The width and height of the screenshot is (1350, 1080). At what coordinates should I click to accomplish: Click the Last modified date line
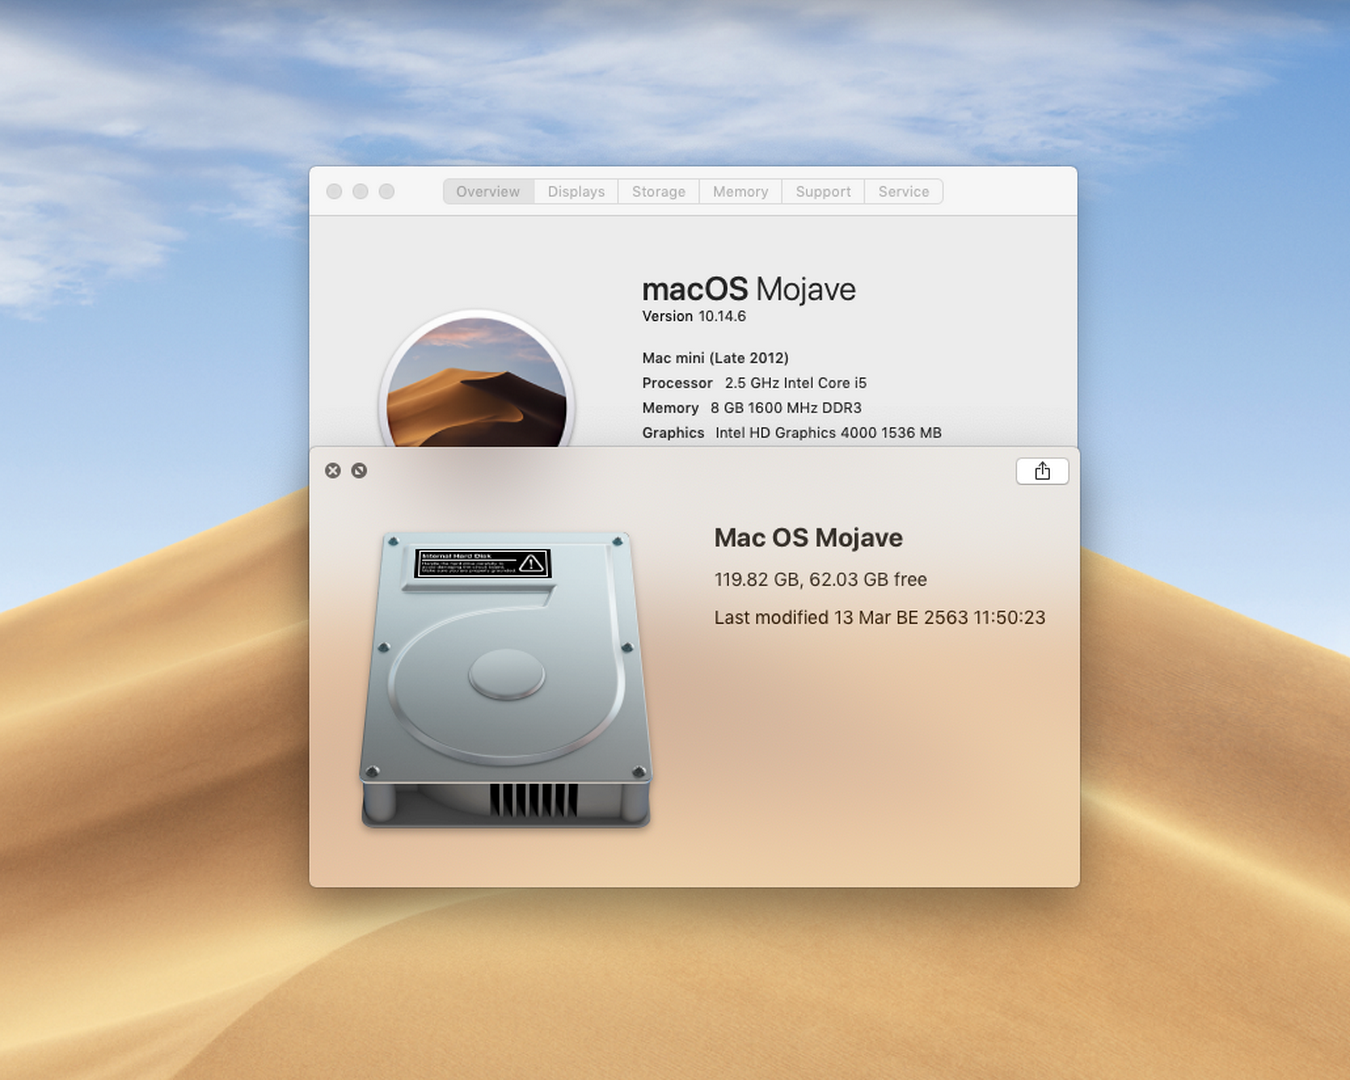pos(880,617)
